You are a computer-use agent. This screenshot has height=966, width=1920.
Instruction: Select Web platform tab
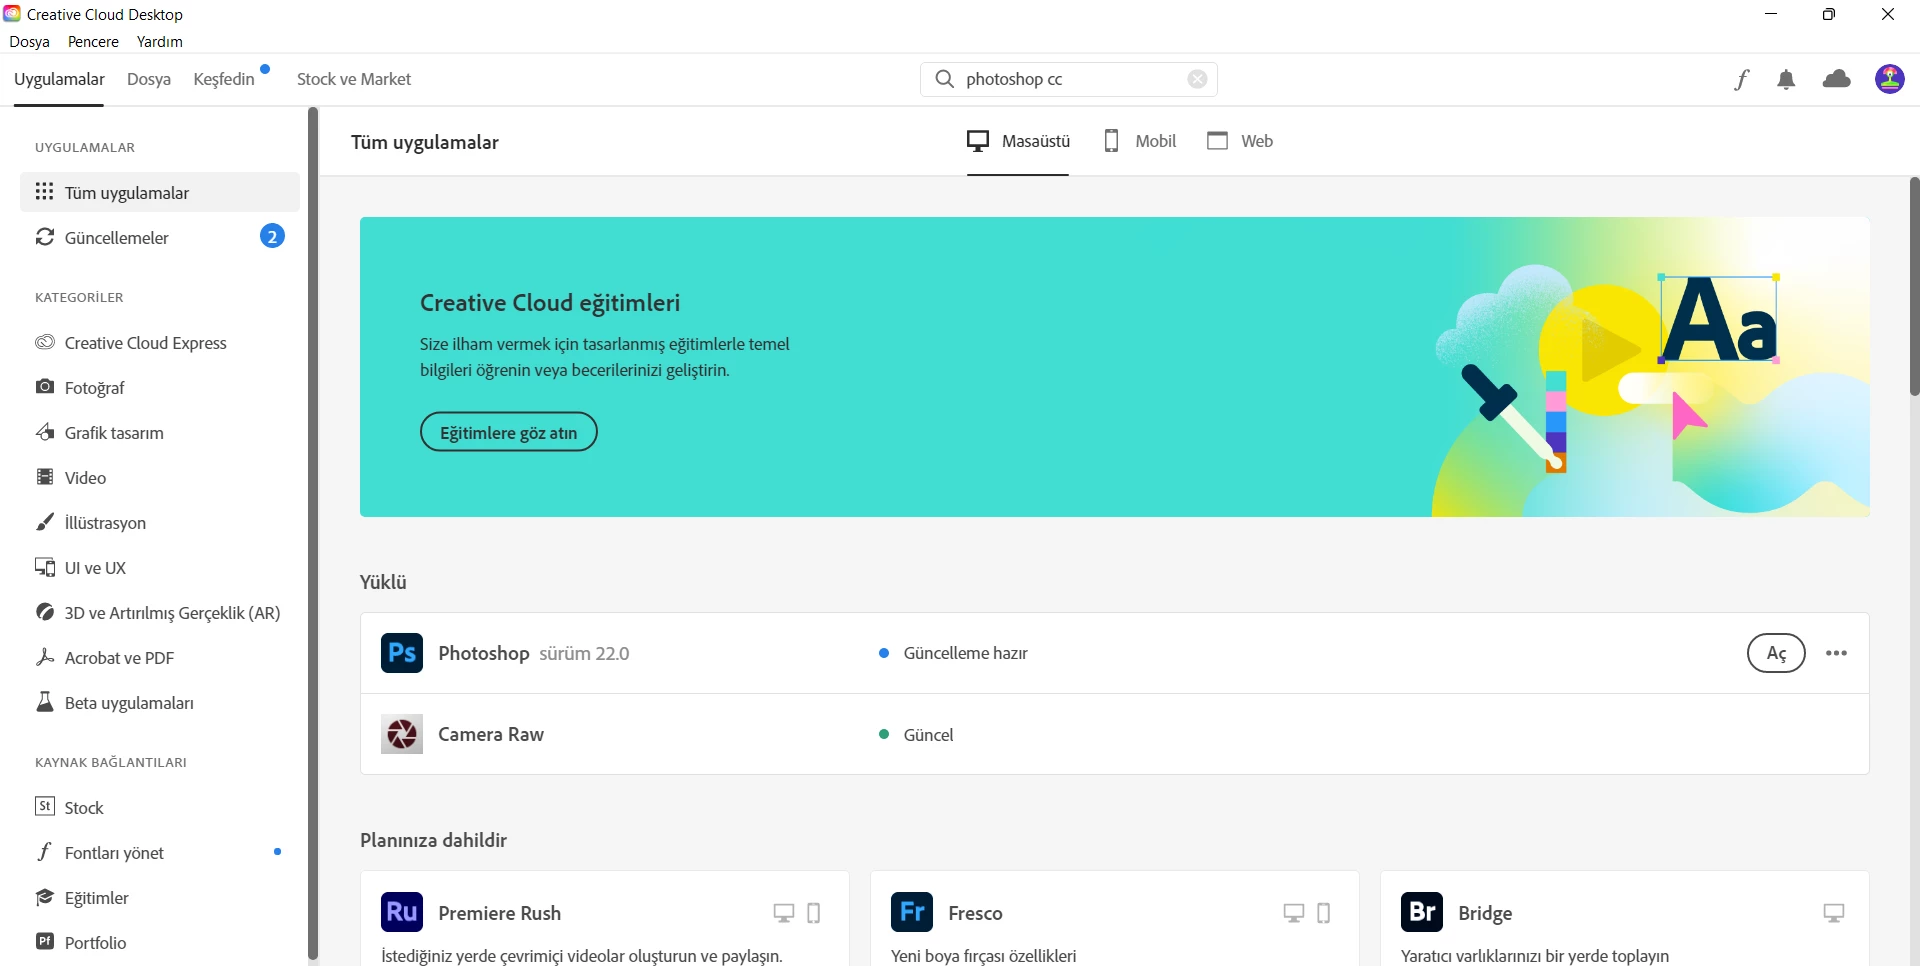(x=1240, y=141)
